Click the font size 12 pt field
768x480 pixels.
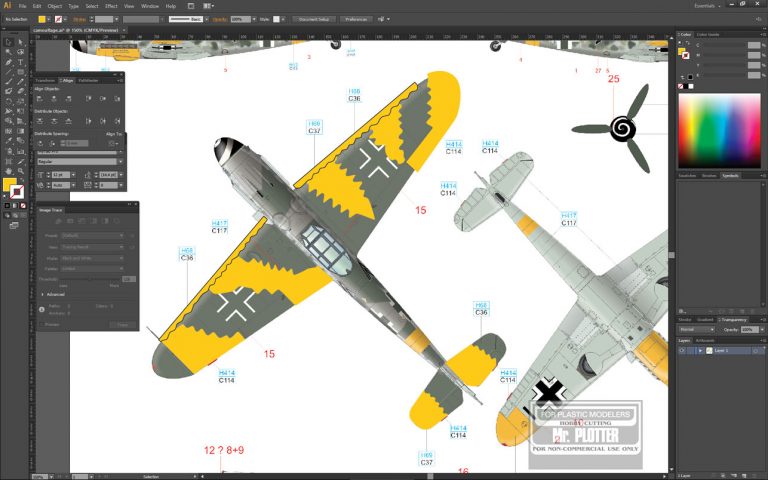tap(61, 175)
